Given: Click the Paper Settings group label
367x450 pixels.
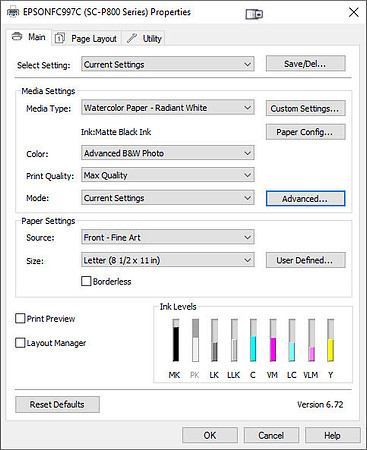Looking at the screenshot, I should pyautogui.click(x=48, y=221).
